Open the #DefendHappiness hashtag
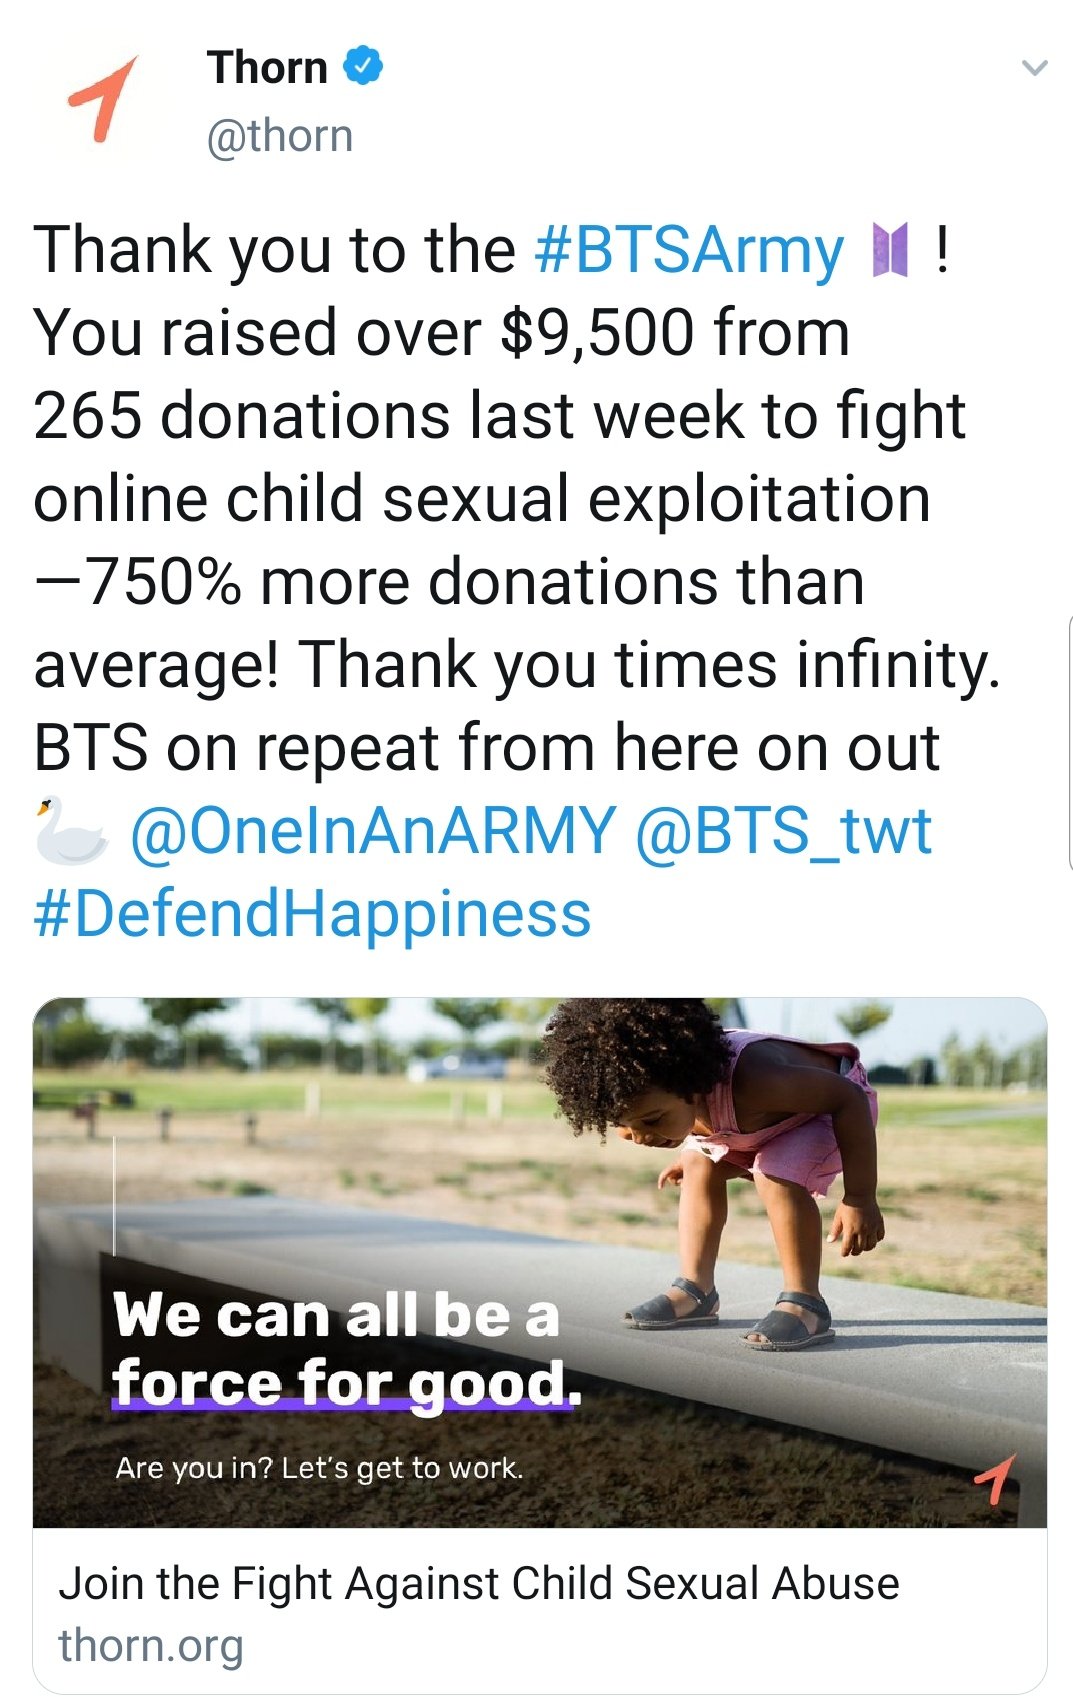The image size is (1073, 1697). pos(312,914)
